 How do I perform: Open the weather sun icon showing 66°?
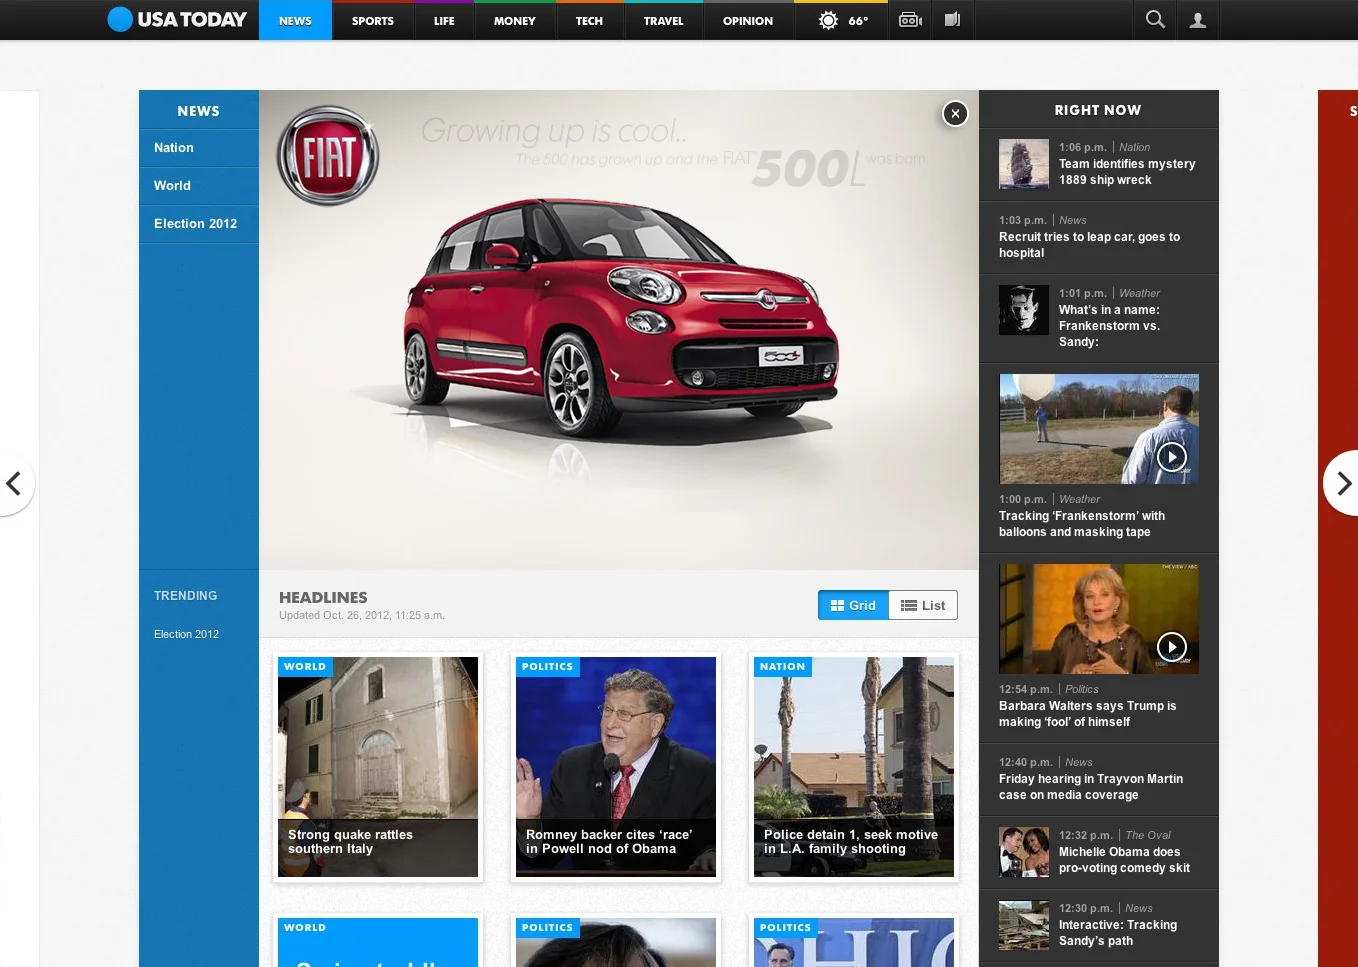[842, 20]
